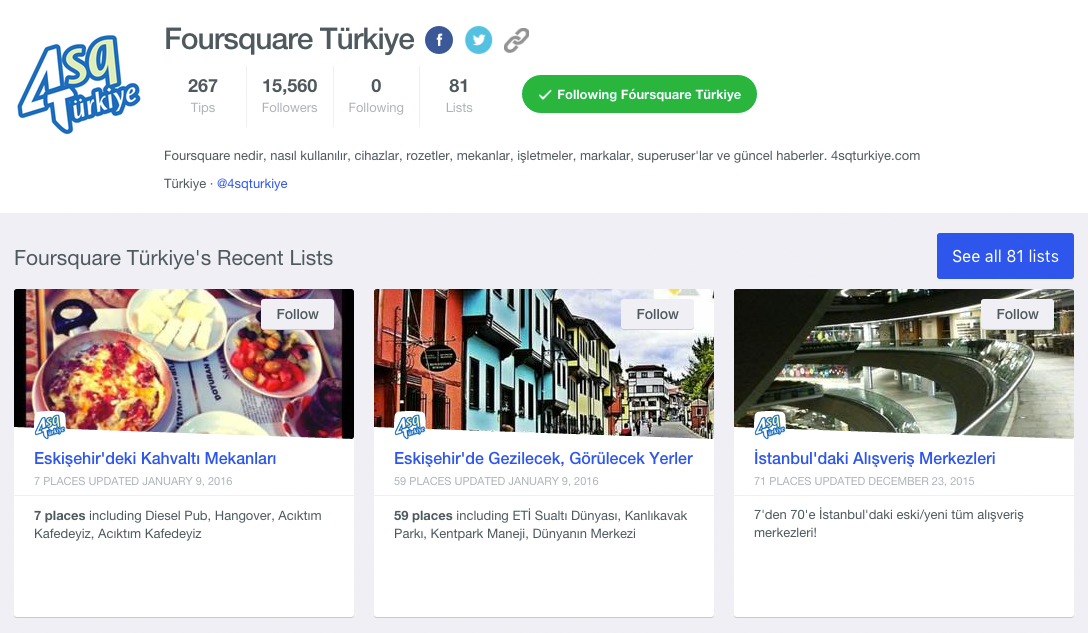
Task: Click See all 81 lists button
Action: [x=1005, y=256]
